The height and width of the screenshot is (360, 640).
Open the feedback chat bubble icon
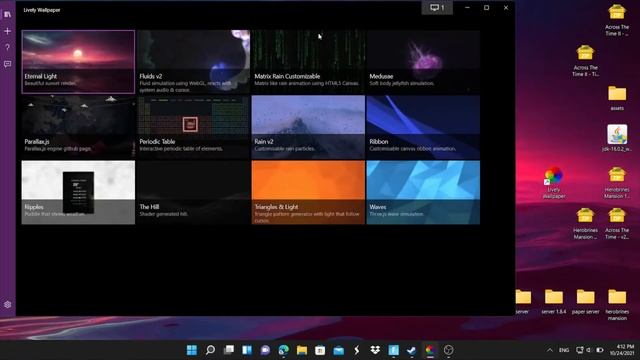point(7,64)
